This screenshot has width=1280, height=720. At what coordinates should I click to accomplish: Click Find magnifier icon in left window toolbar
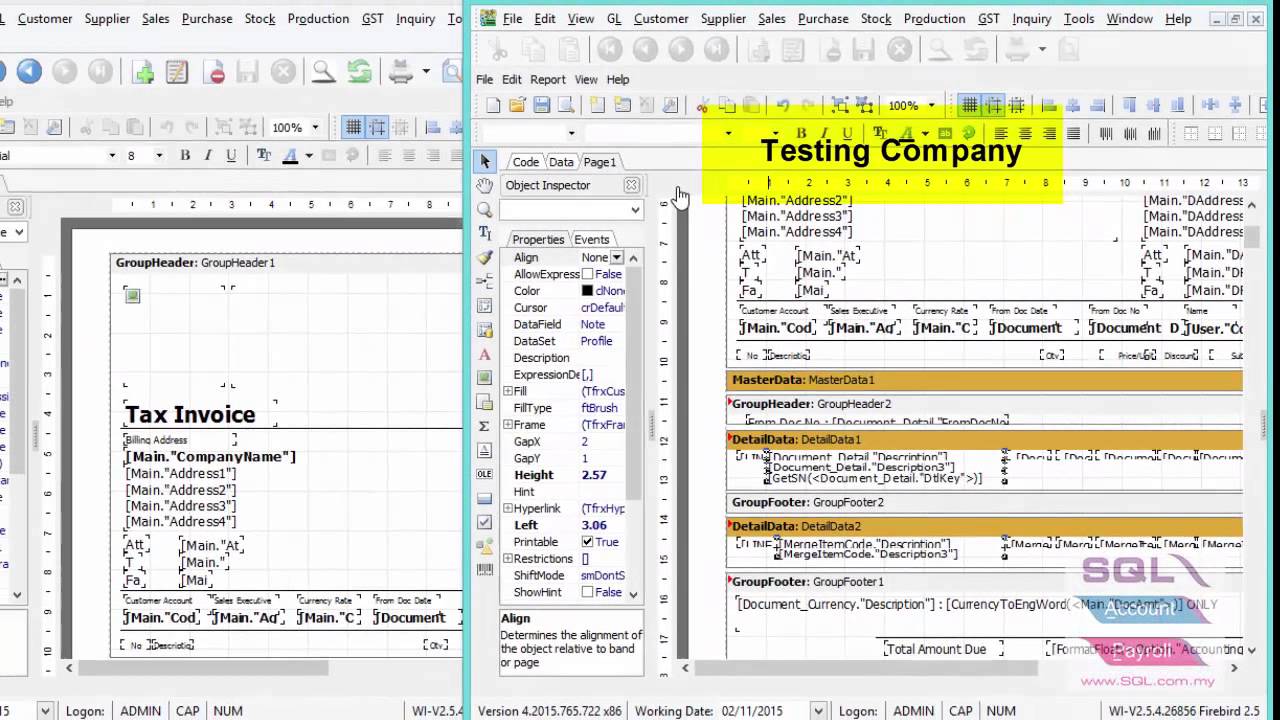coord(323,71)
